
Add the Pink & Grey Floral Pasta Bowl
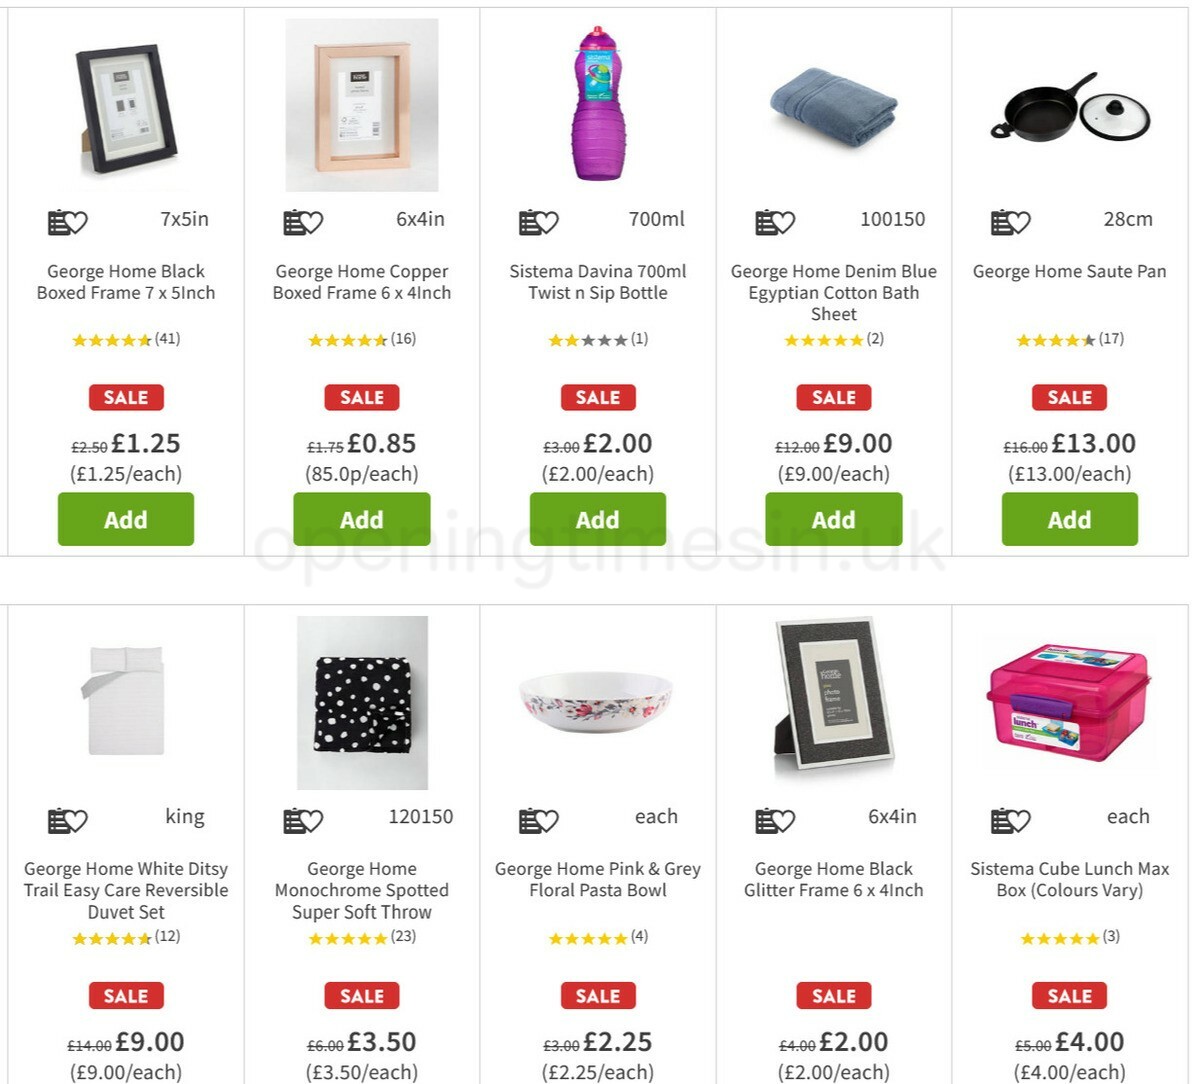[598, 1080]
